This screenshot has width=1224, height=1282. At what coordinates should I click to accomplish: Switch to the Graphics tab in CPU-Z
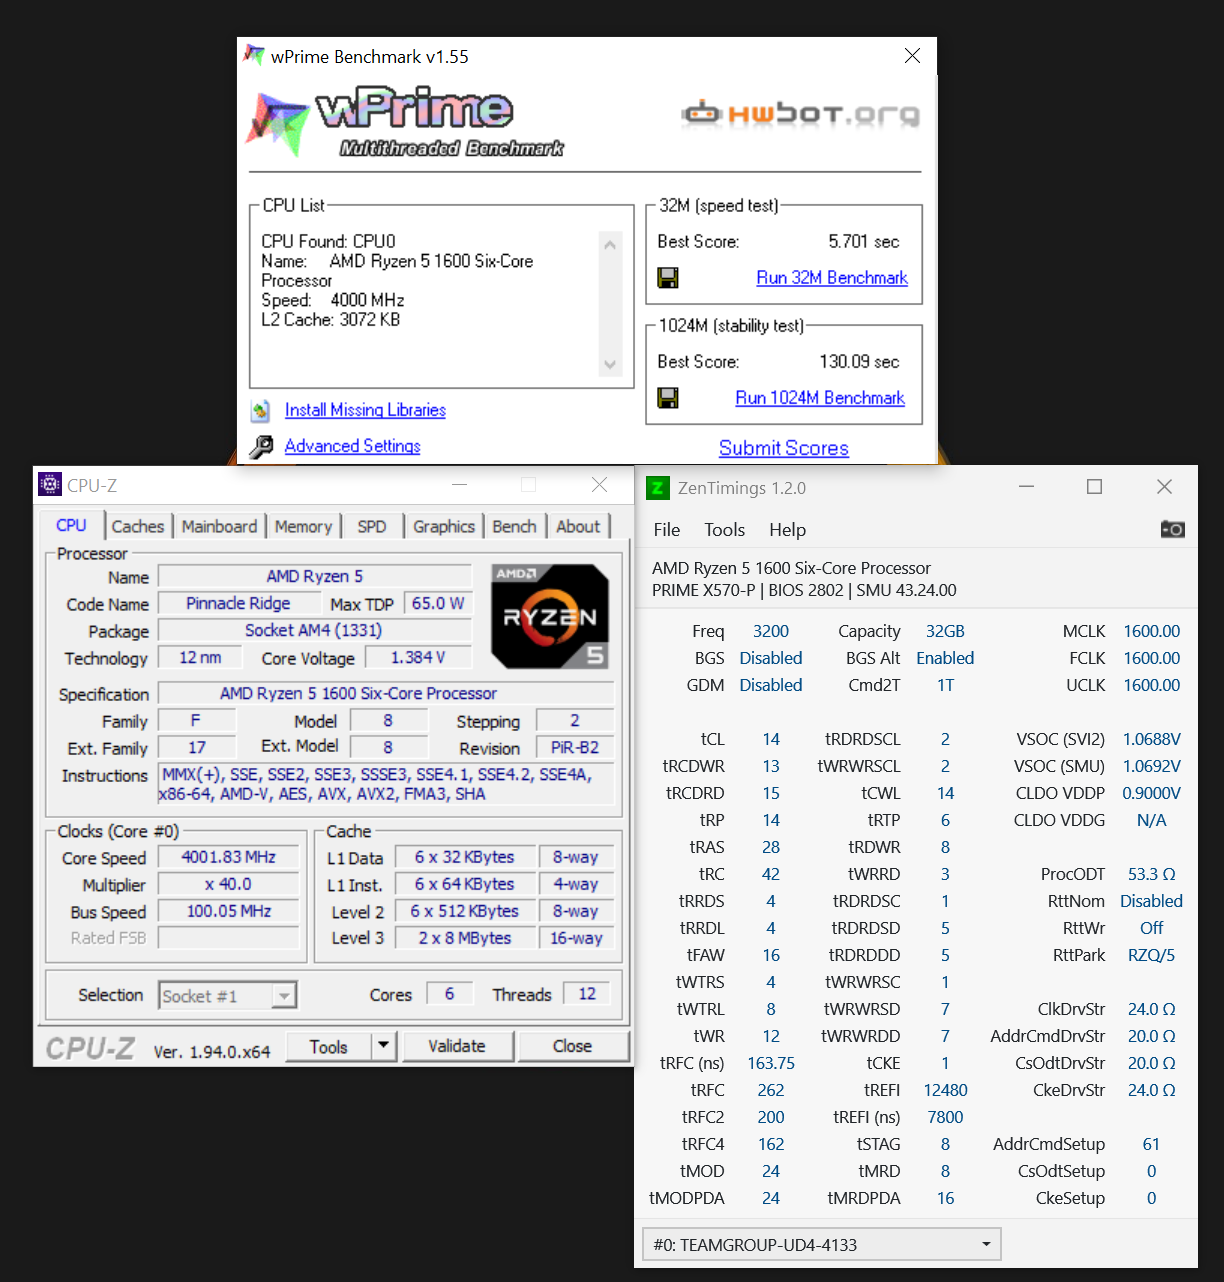444,526
